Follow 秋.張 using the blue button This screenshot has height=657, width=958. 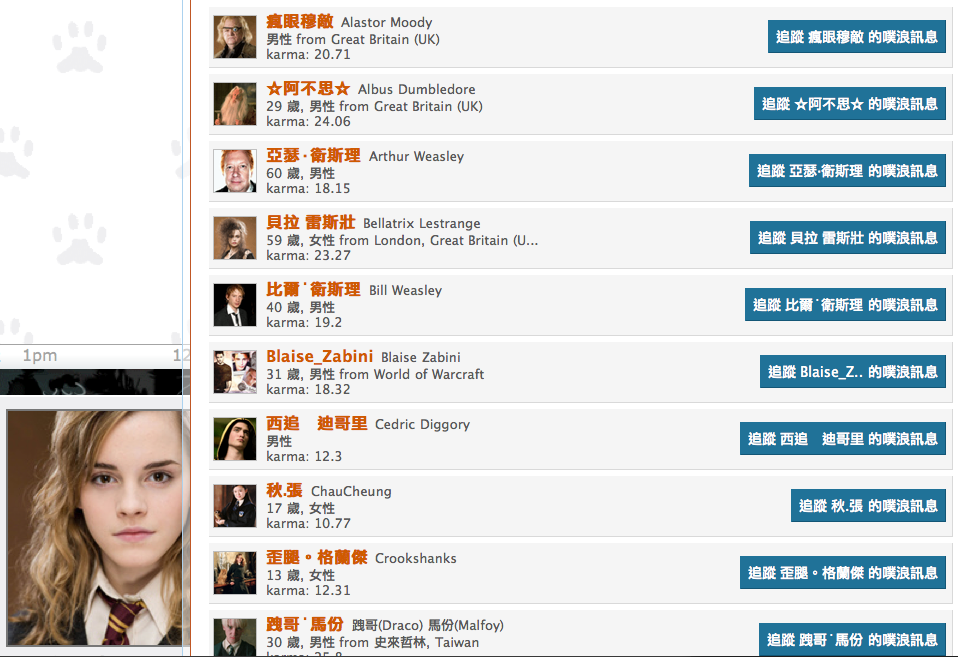(x=868, y=505)
